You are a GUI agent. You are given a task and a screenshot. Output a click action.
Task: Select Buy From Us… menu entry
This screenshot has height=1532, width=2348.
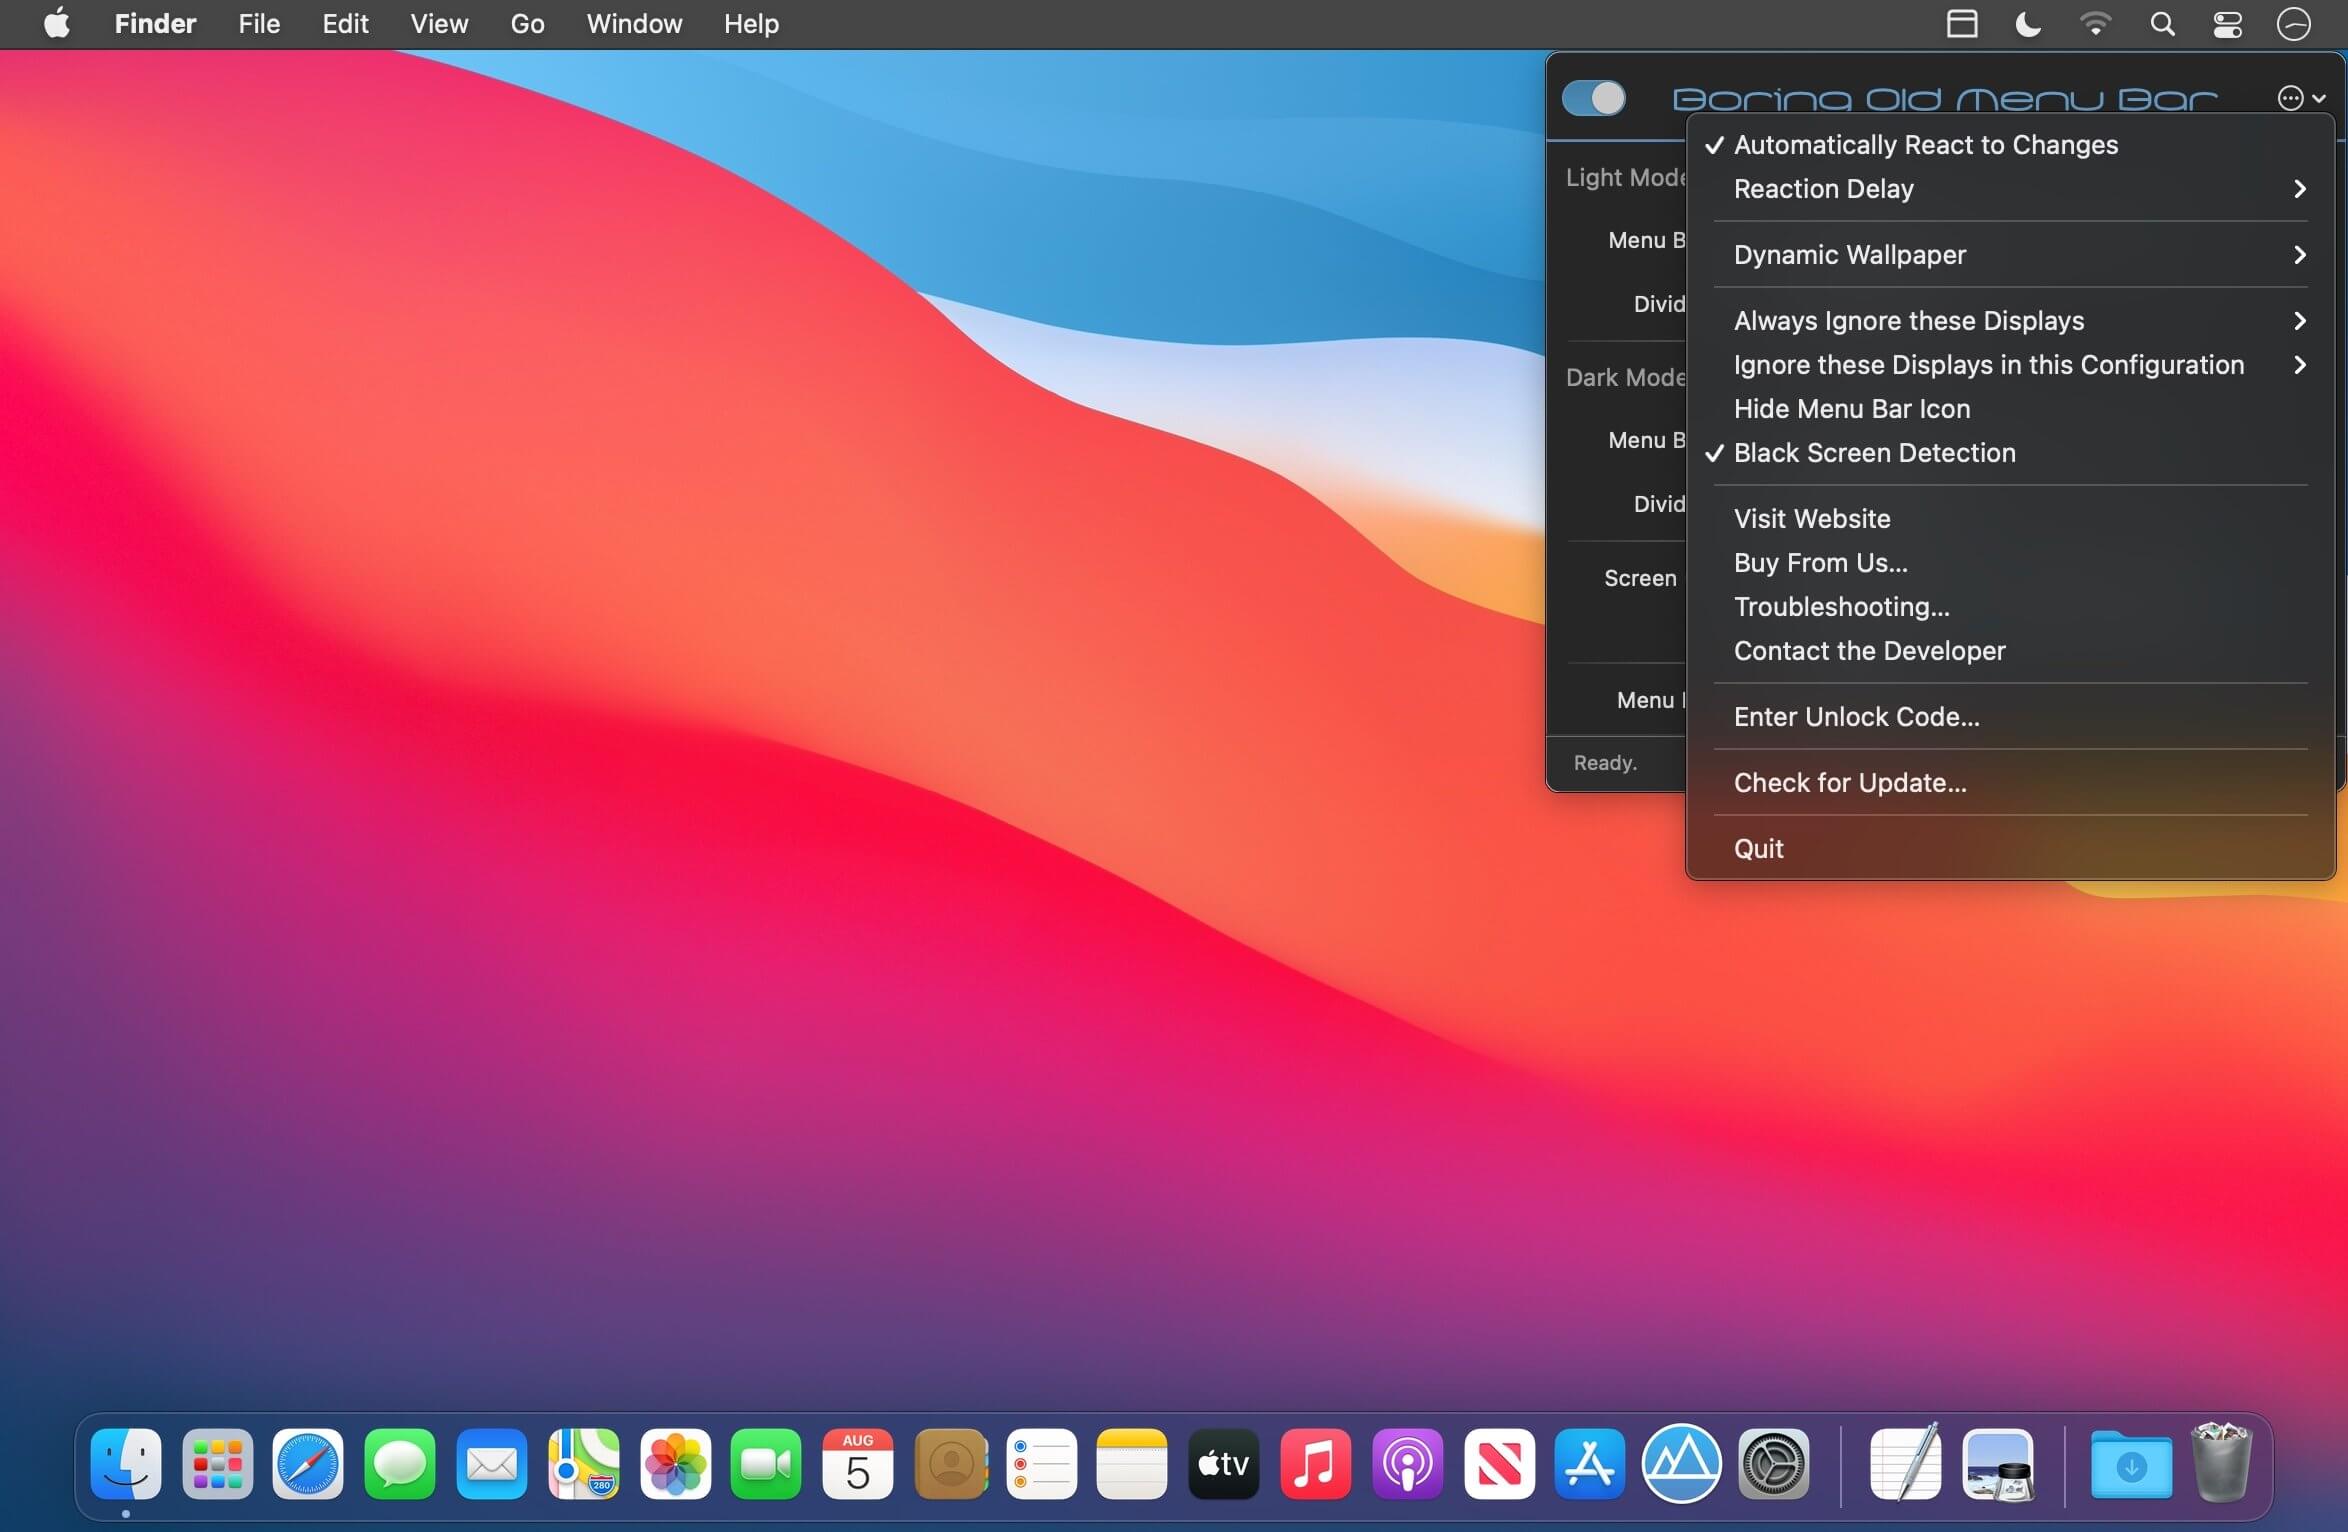point(2011,563)
